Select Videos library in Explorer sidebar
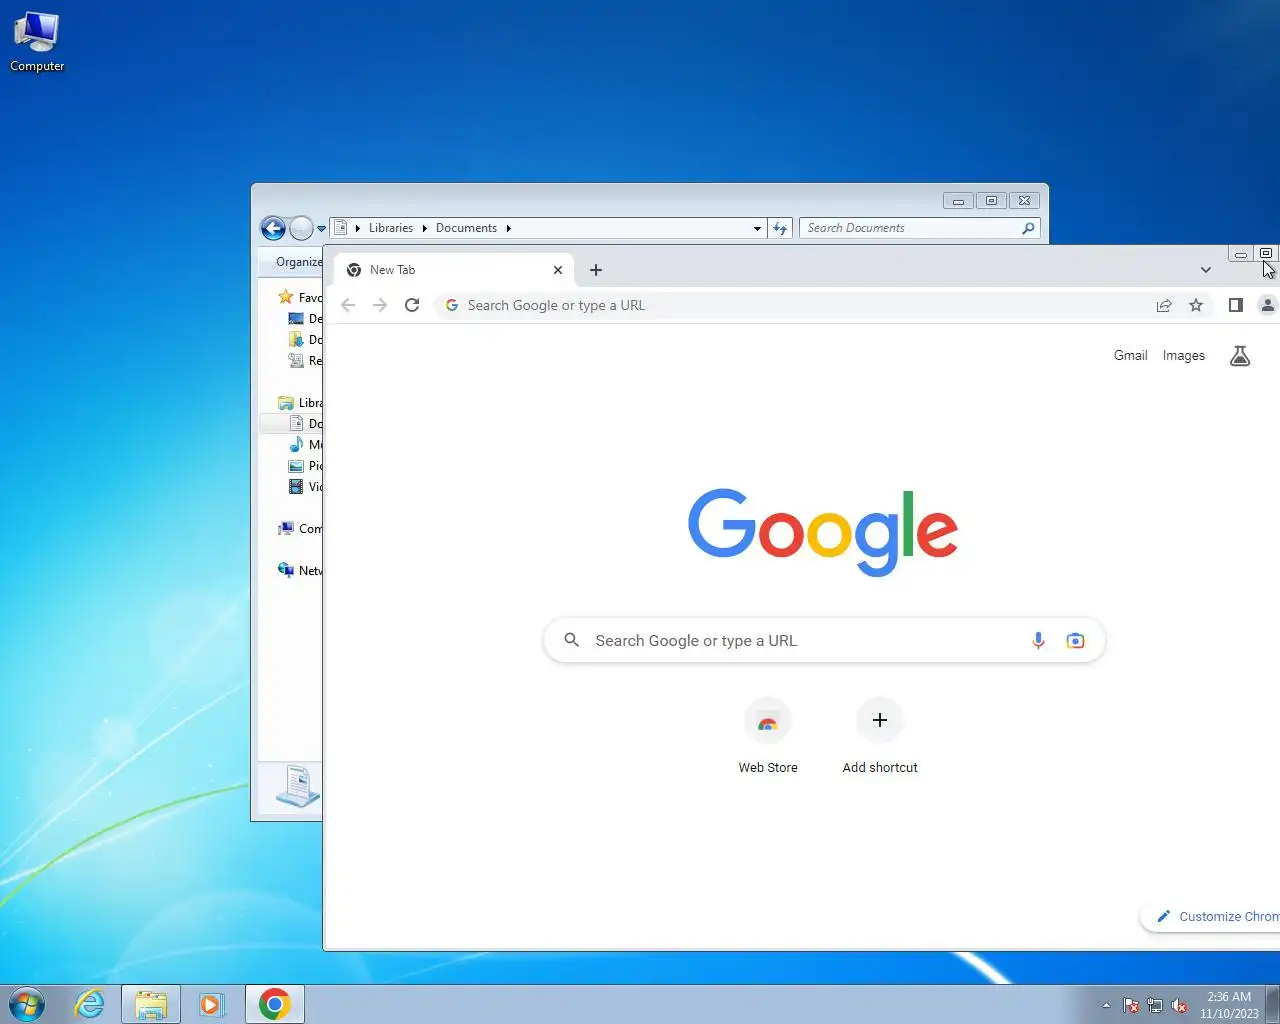1280x1024 pixels. click(305, 487)
